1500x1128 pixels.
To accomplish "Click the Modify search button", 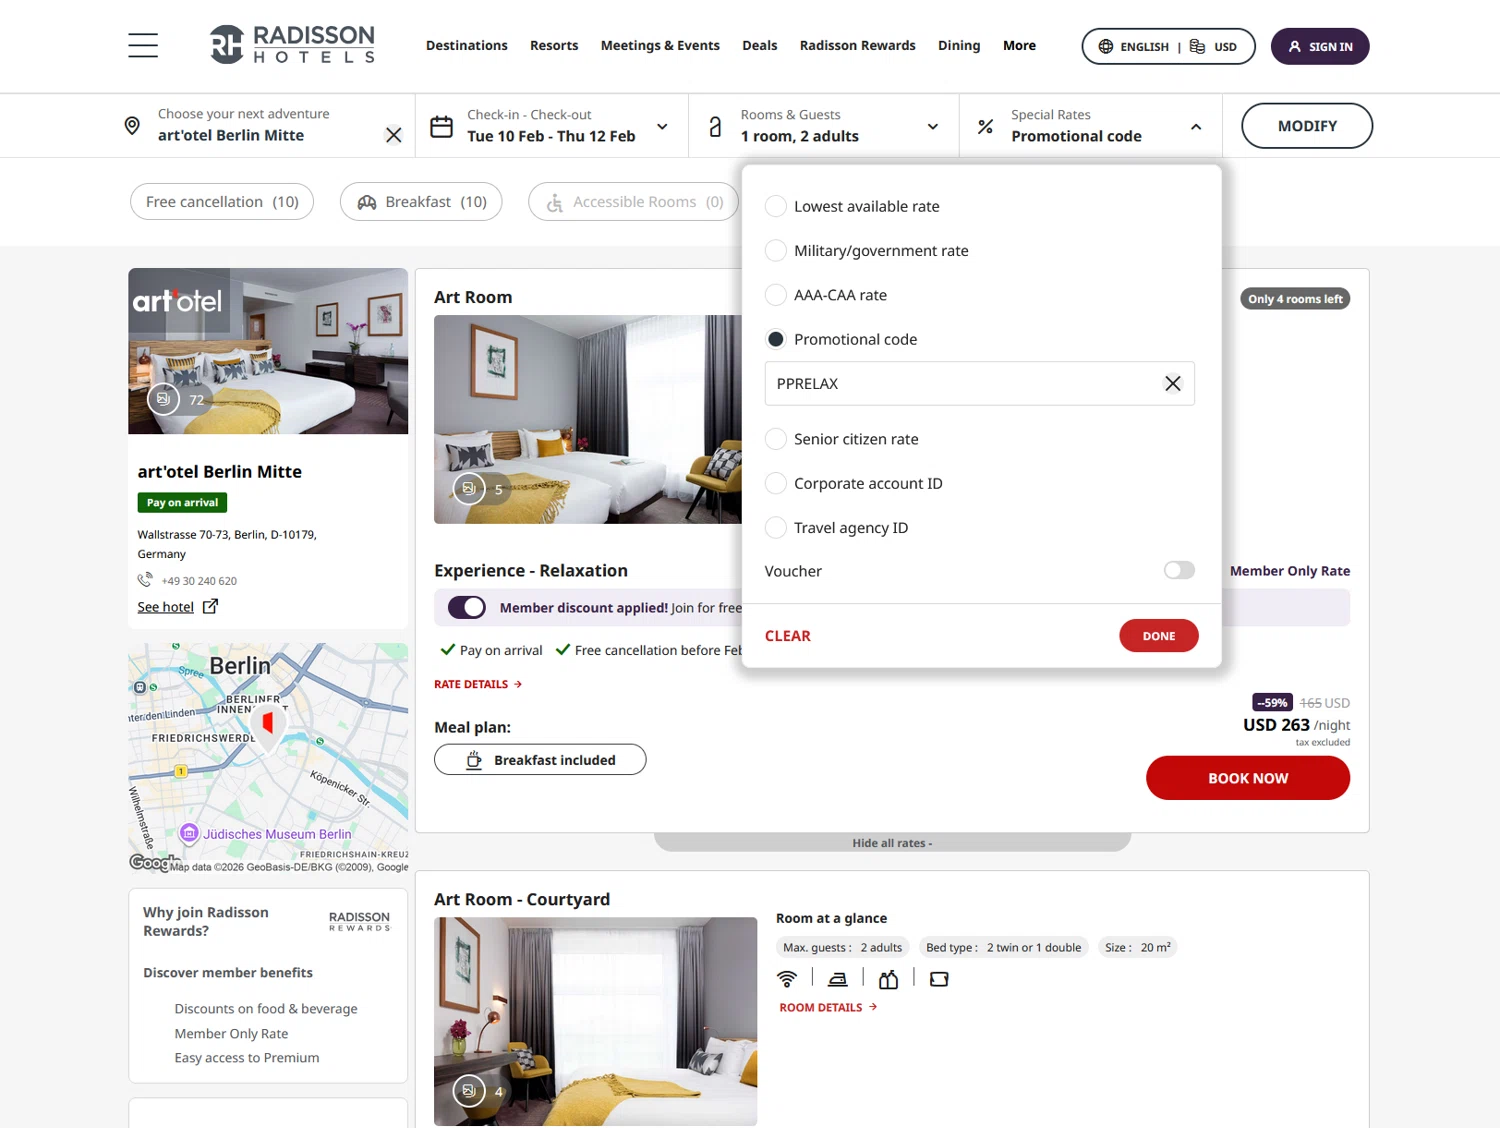I will pyautogui.click(x=1307, y=126).
